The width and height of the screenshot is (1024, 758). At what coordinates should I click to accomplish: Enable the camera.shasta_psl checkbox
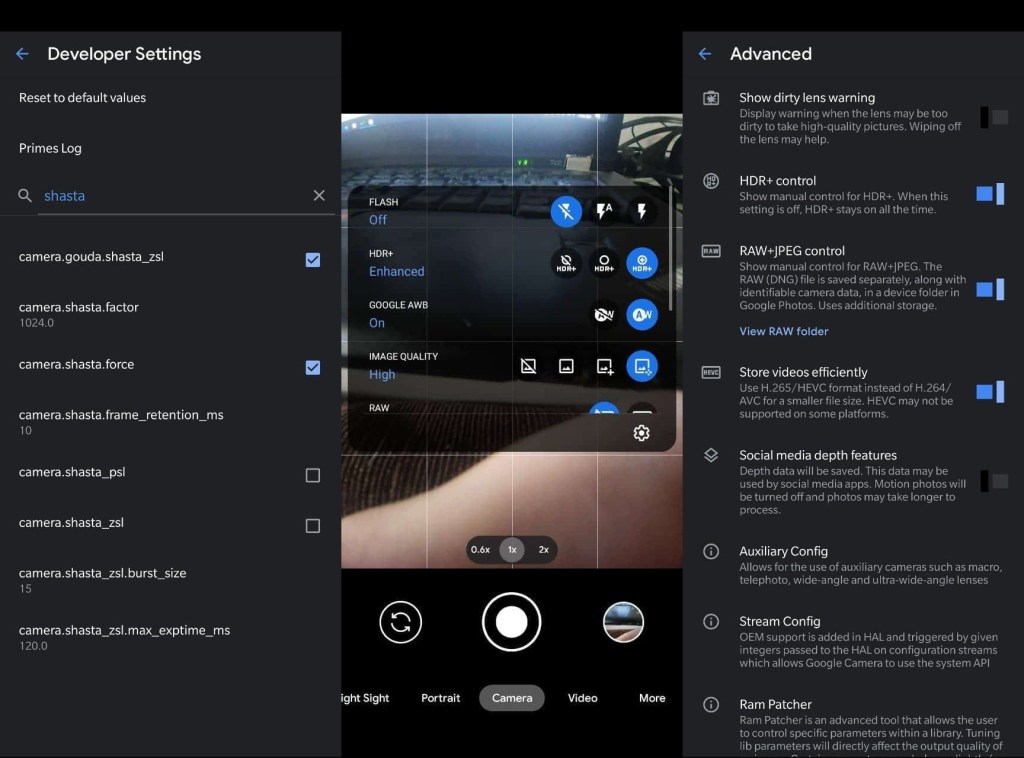point(313,475)
